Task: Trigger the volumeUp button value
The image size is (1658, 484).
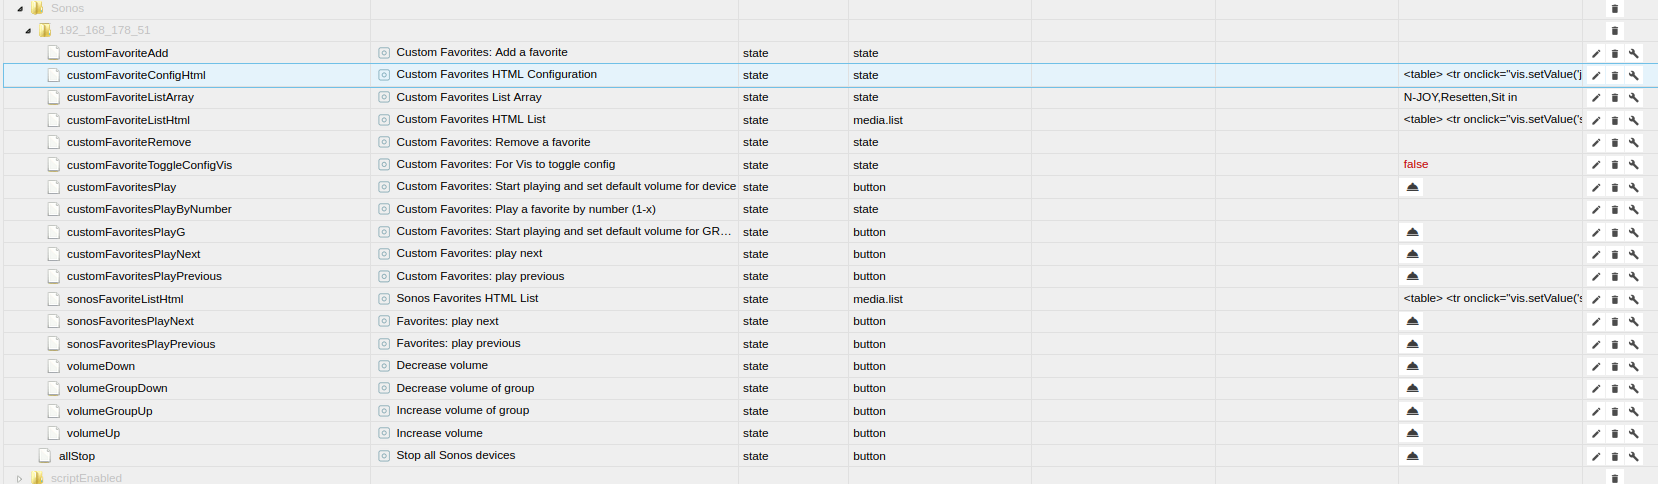Action: tap(1412, 433)
